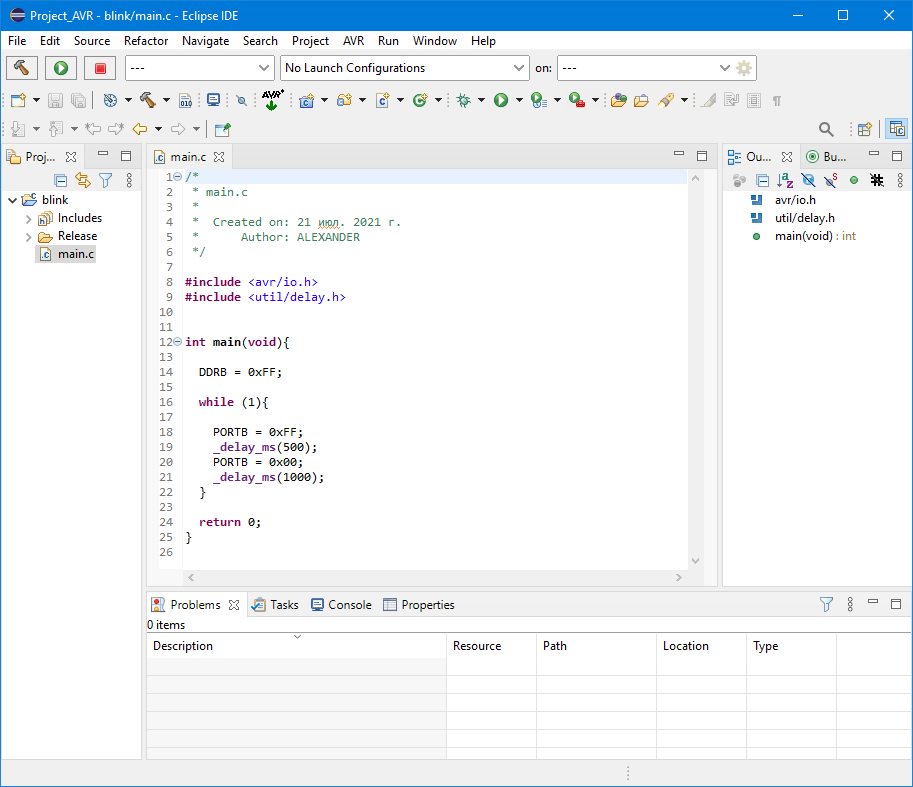Switch to the Tasks tab
The image size is (913, 787).
pyautogui.click(x=275, y=605)
